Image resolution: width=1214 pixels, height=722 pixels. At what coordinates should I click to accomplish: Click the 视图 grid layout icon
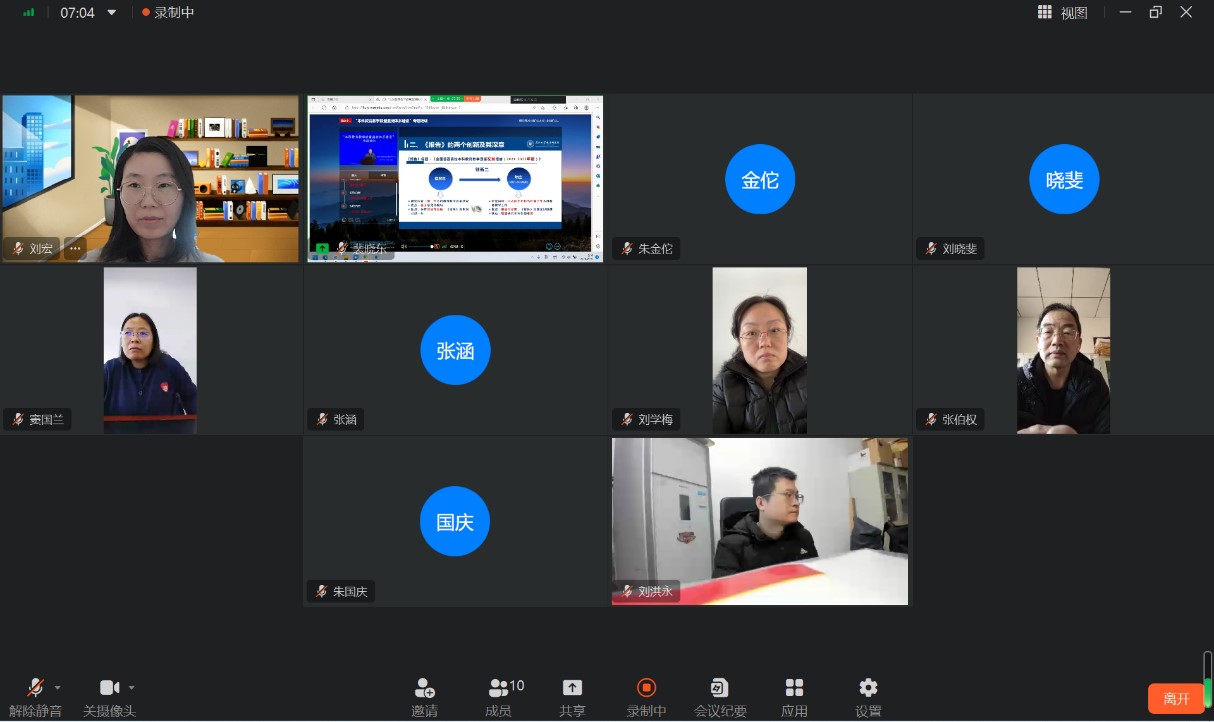(x=1045, y=13)
